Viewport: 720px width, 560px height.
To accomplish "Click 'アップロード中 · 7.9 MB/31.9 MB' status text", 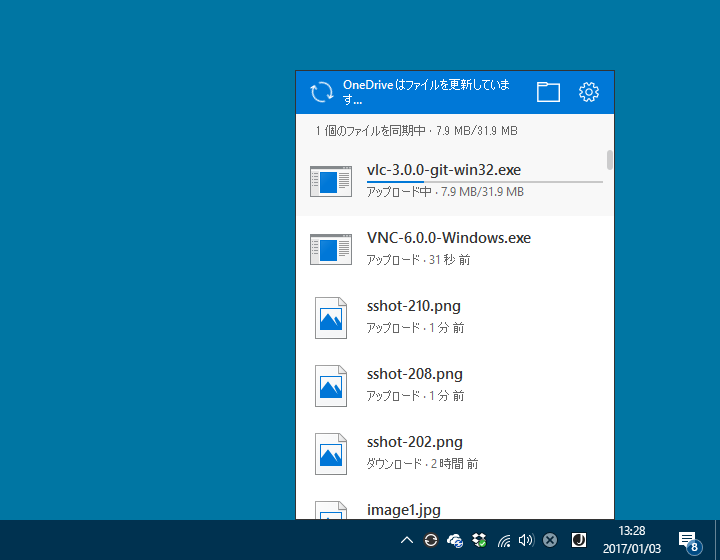I will coord(445,192).
